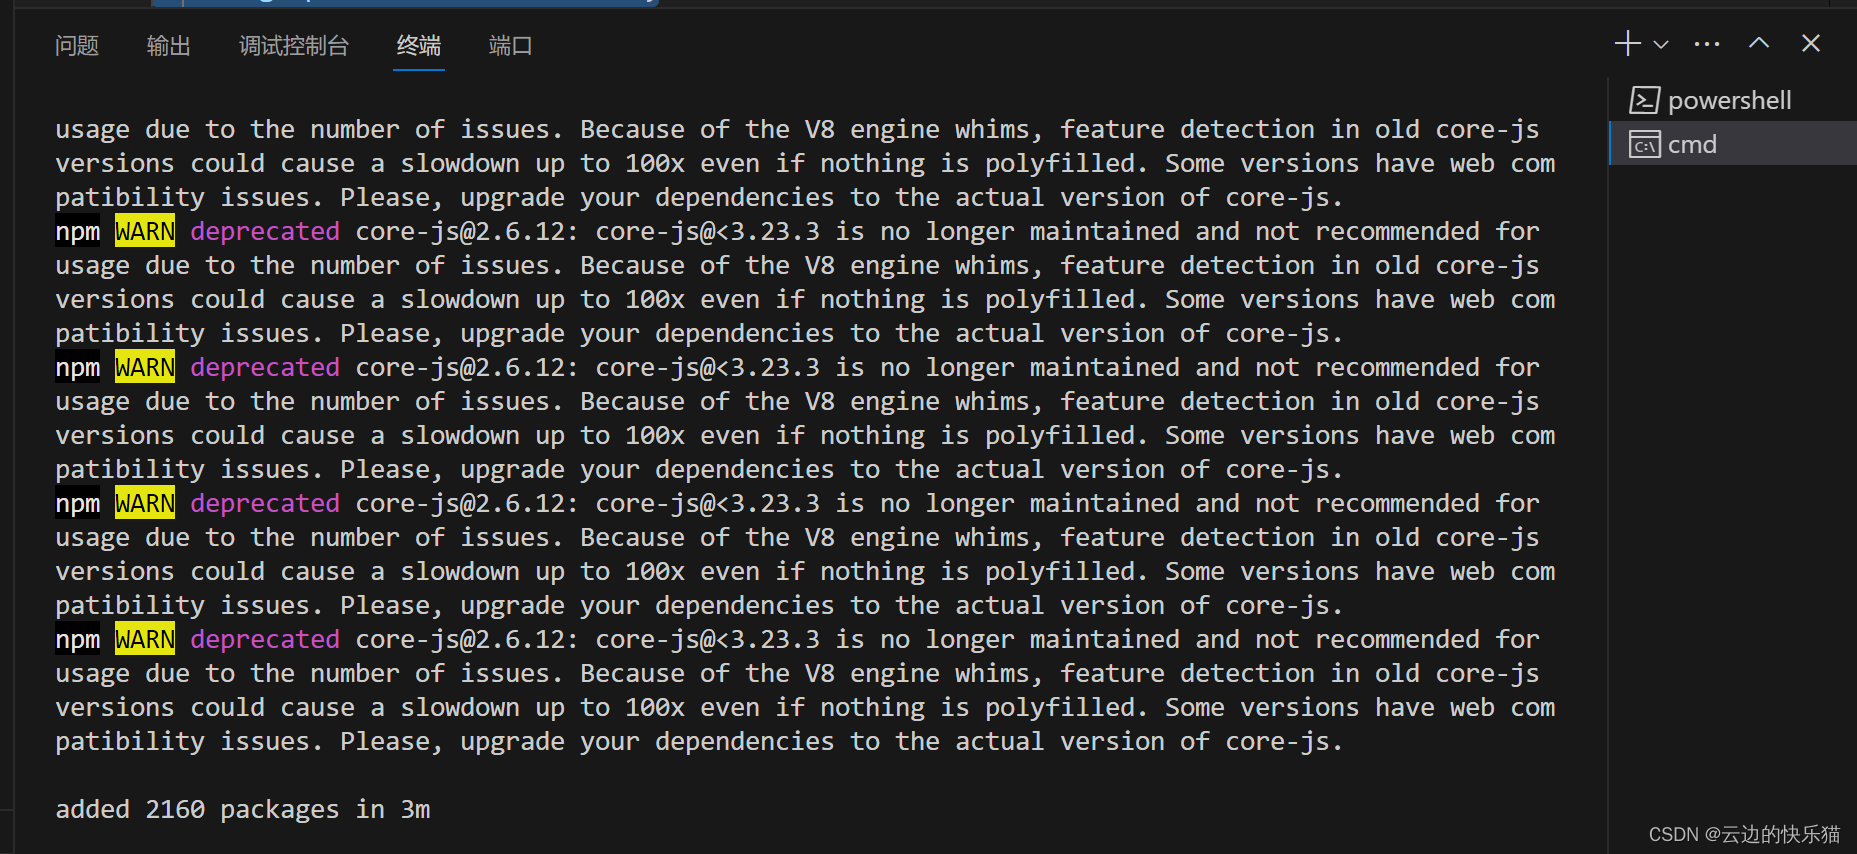Image resolution: width=1857 pixels, height=854 pixels.
Task: Click the first purple deprecated word
Action: 265,231
